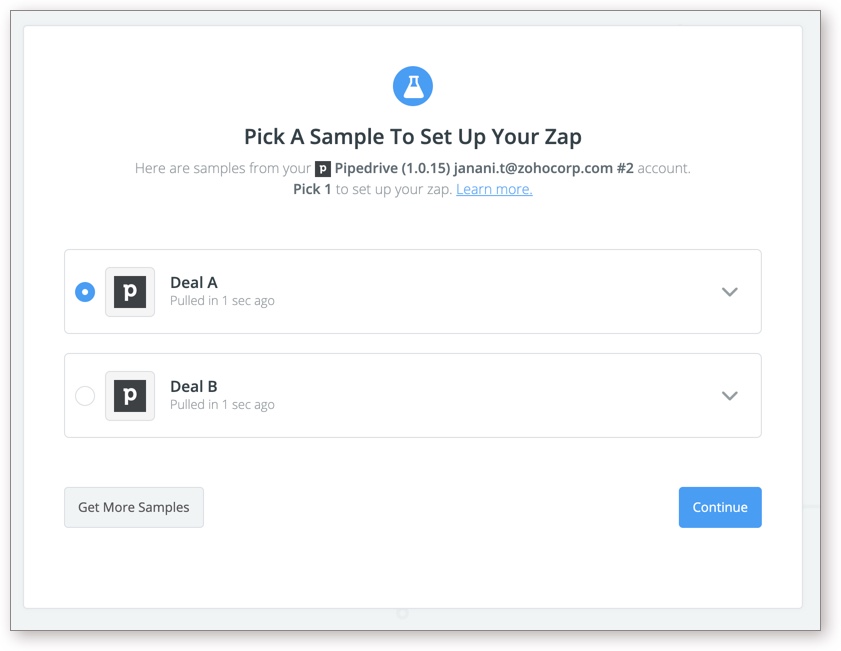Click the small Pipedrive logo beside account name
This screenshot has width=841, height=651.
point(323,169)
